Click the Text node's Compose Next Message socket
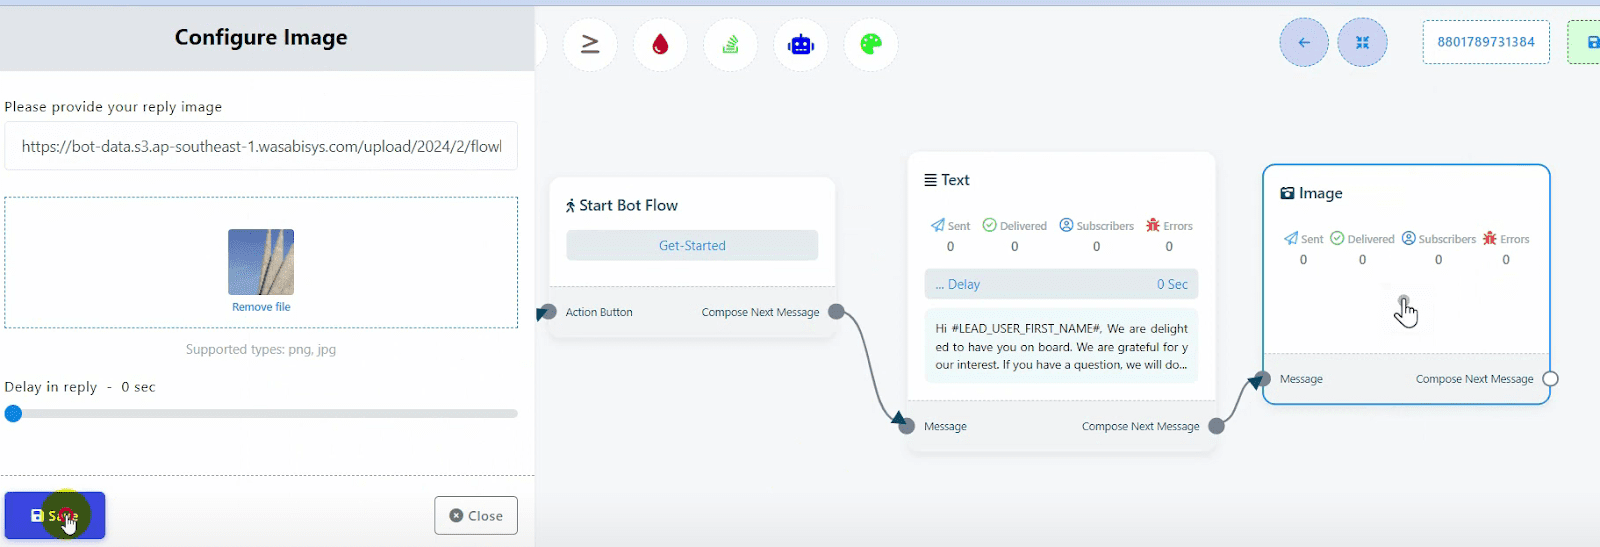Screen dimensions: 1600x547 click(1216, 426)
